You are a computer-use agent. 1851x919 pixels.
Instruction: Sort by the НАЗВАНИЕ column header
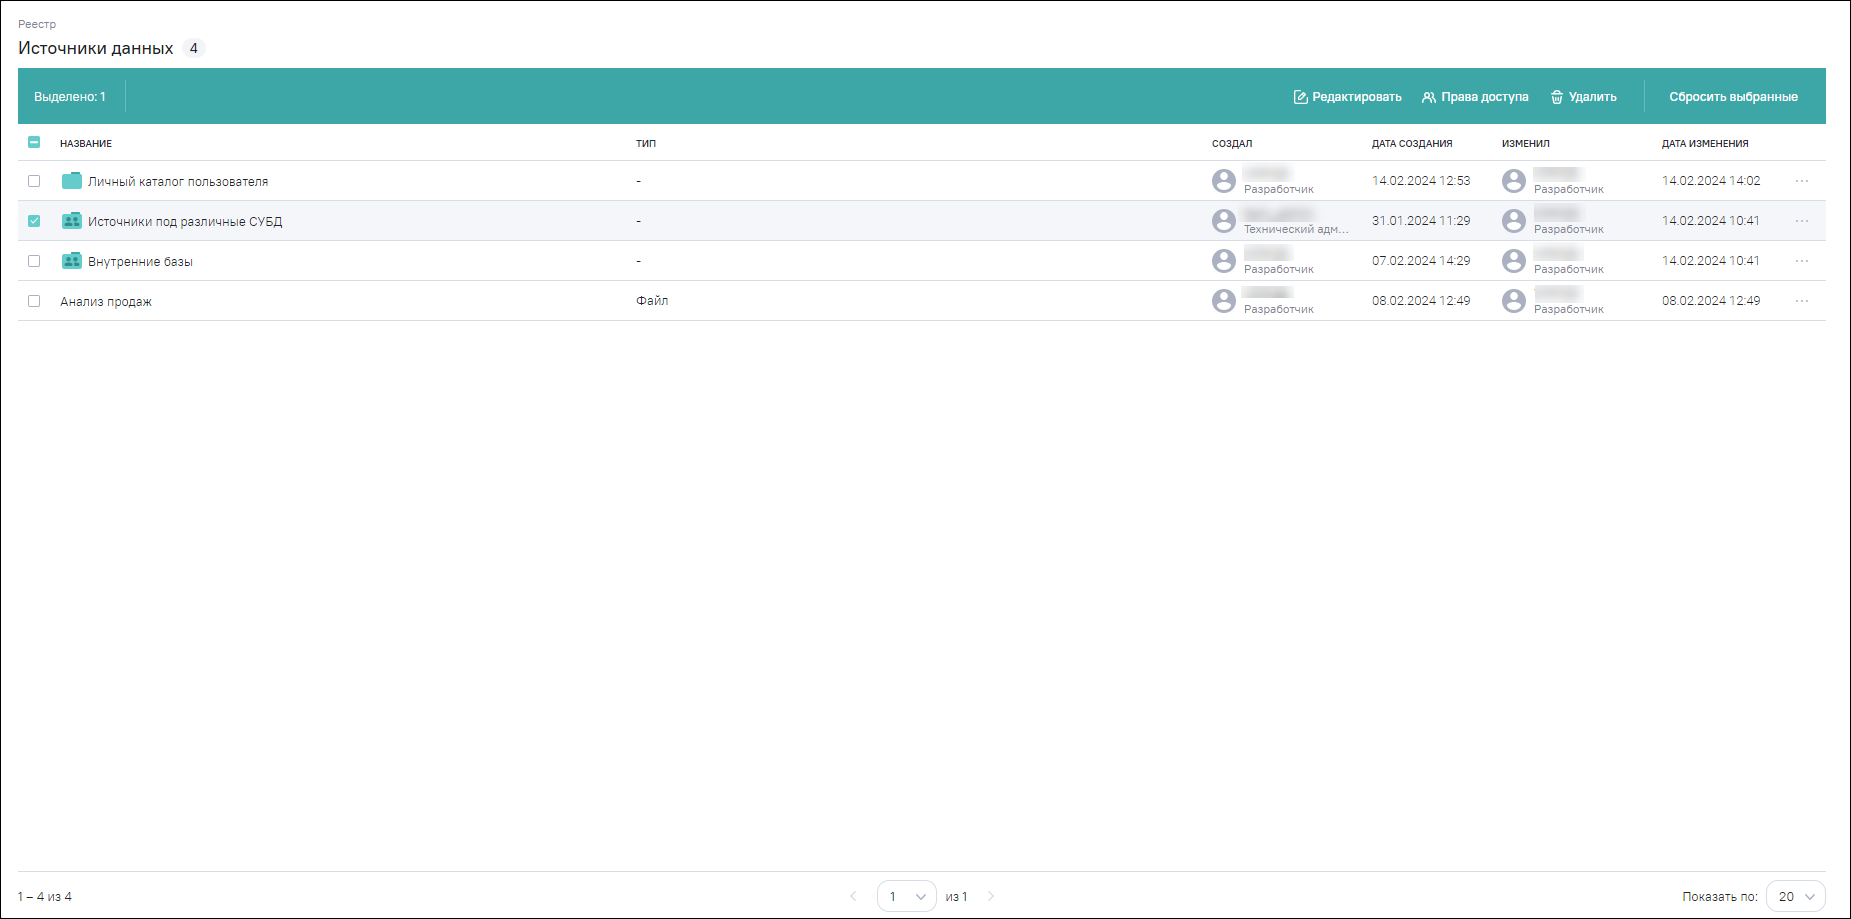86,143
